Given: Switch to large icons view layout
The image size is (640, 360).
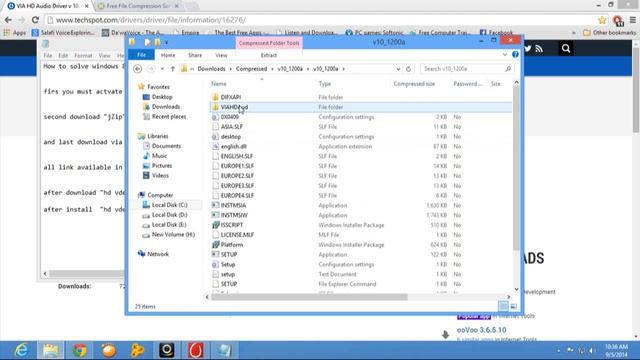Looking at the screenshot, I should tap(513, 306).
